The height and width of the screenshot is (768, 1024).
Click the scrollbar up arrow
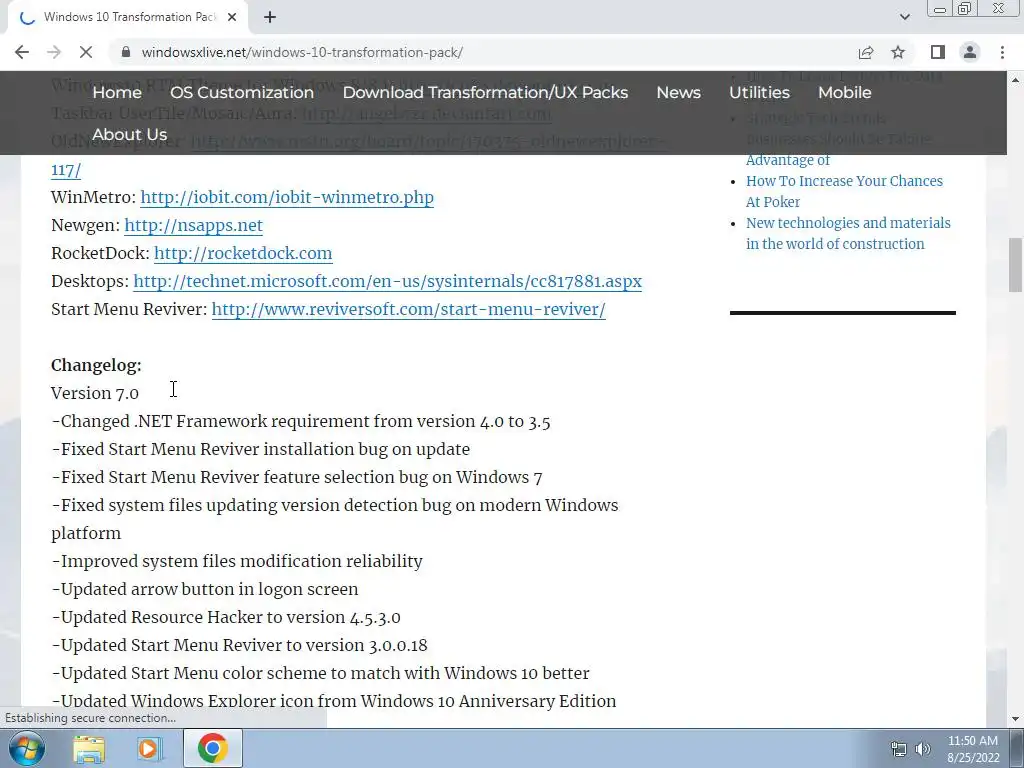[x=1015, y=80]
